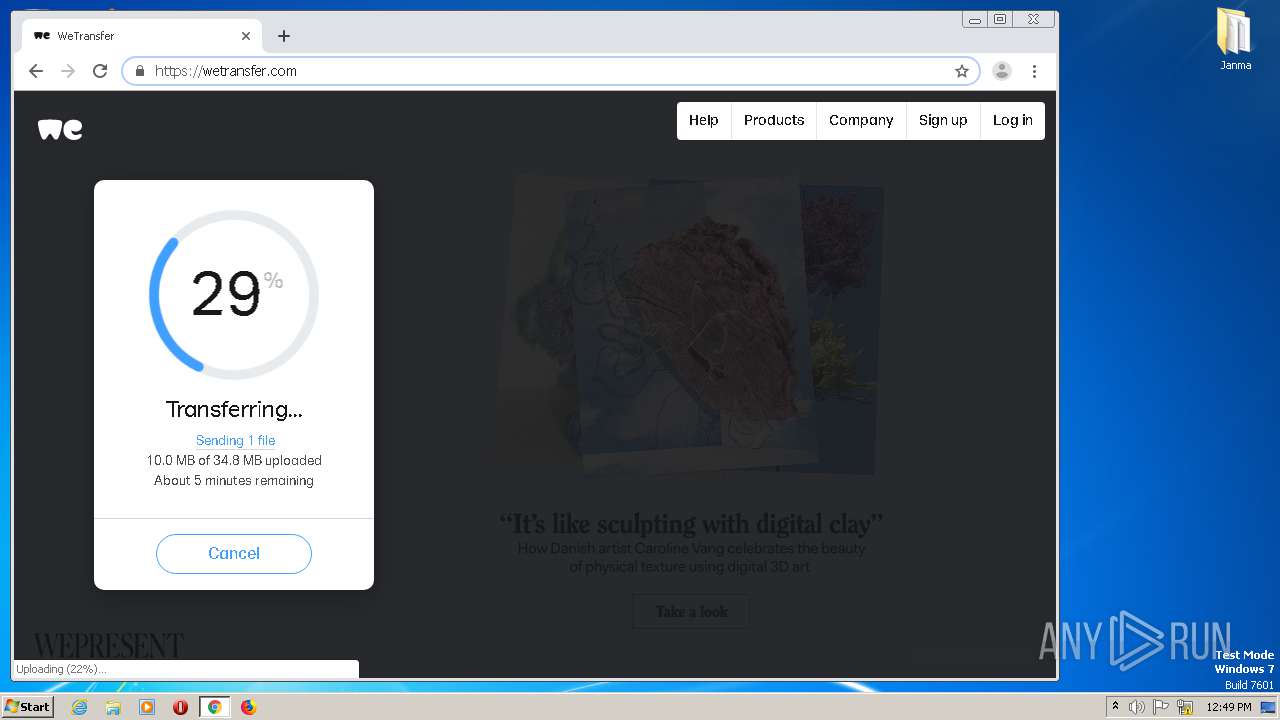Open Windows Media Player taskbar icon
Viewport: 1280px width, 720px height.
coord(147,707)
